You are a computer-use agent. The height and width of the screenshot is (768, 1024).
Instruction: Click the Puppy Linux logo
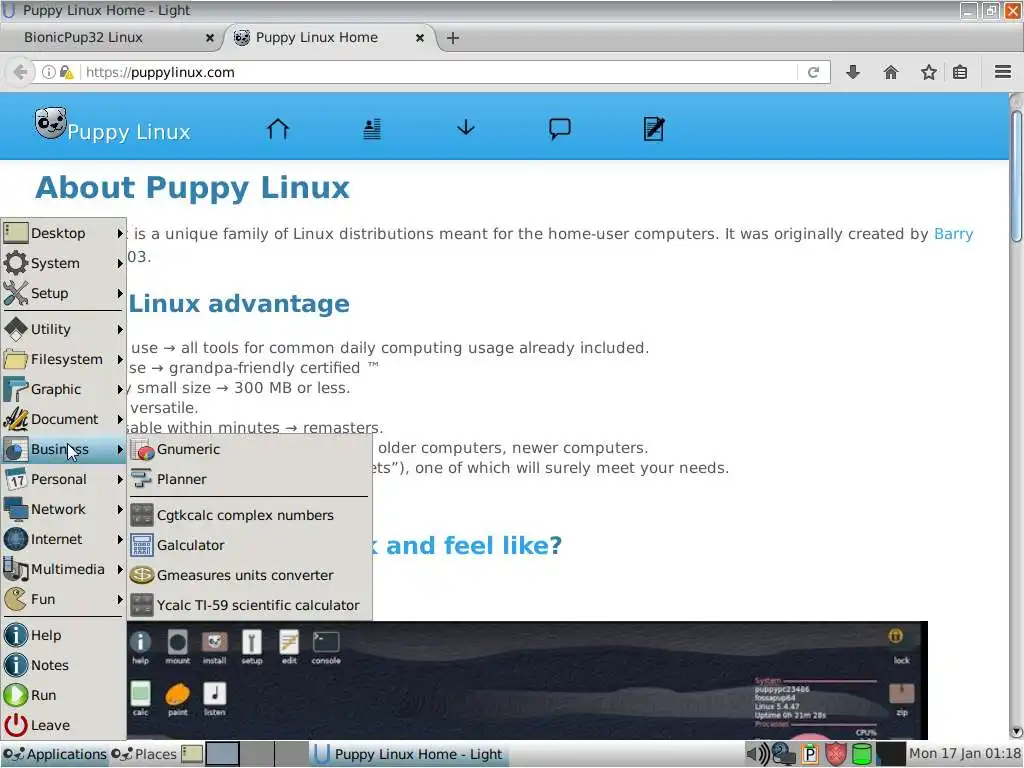tap(112, 125)
